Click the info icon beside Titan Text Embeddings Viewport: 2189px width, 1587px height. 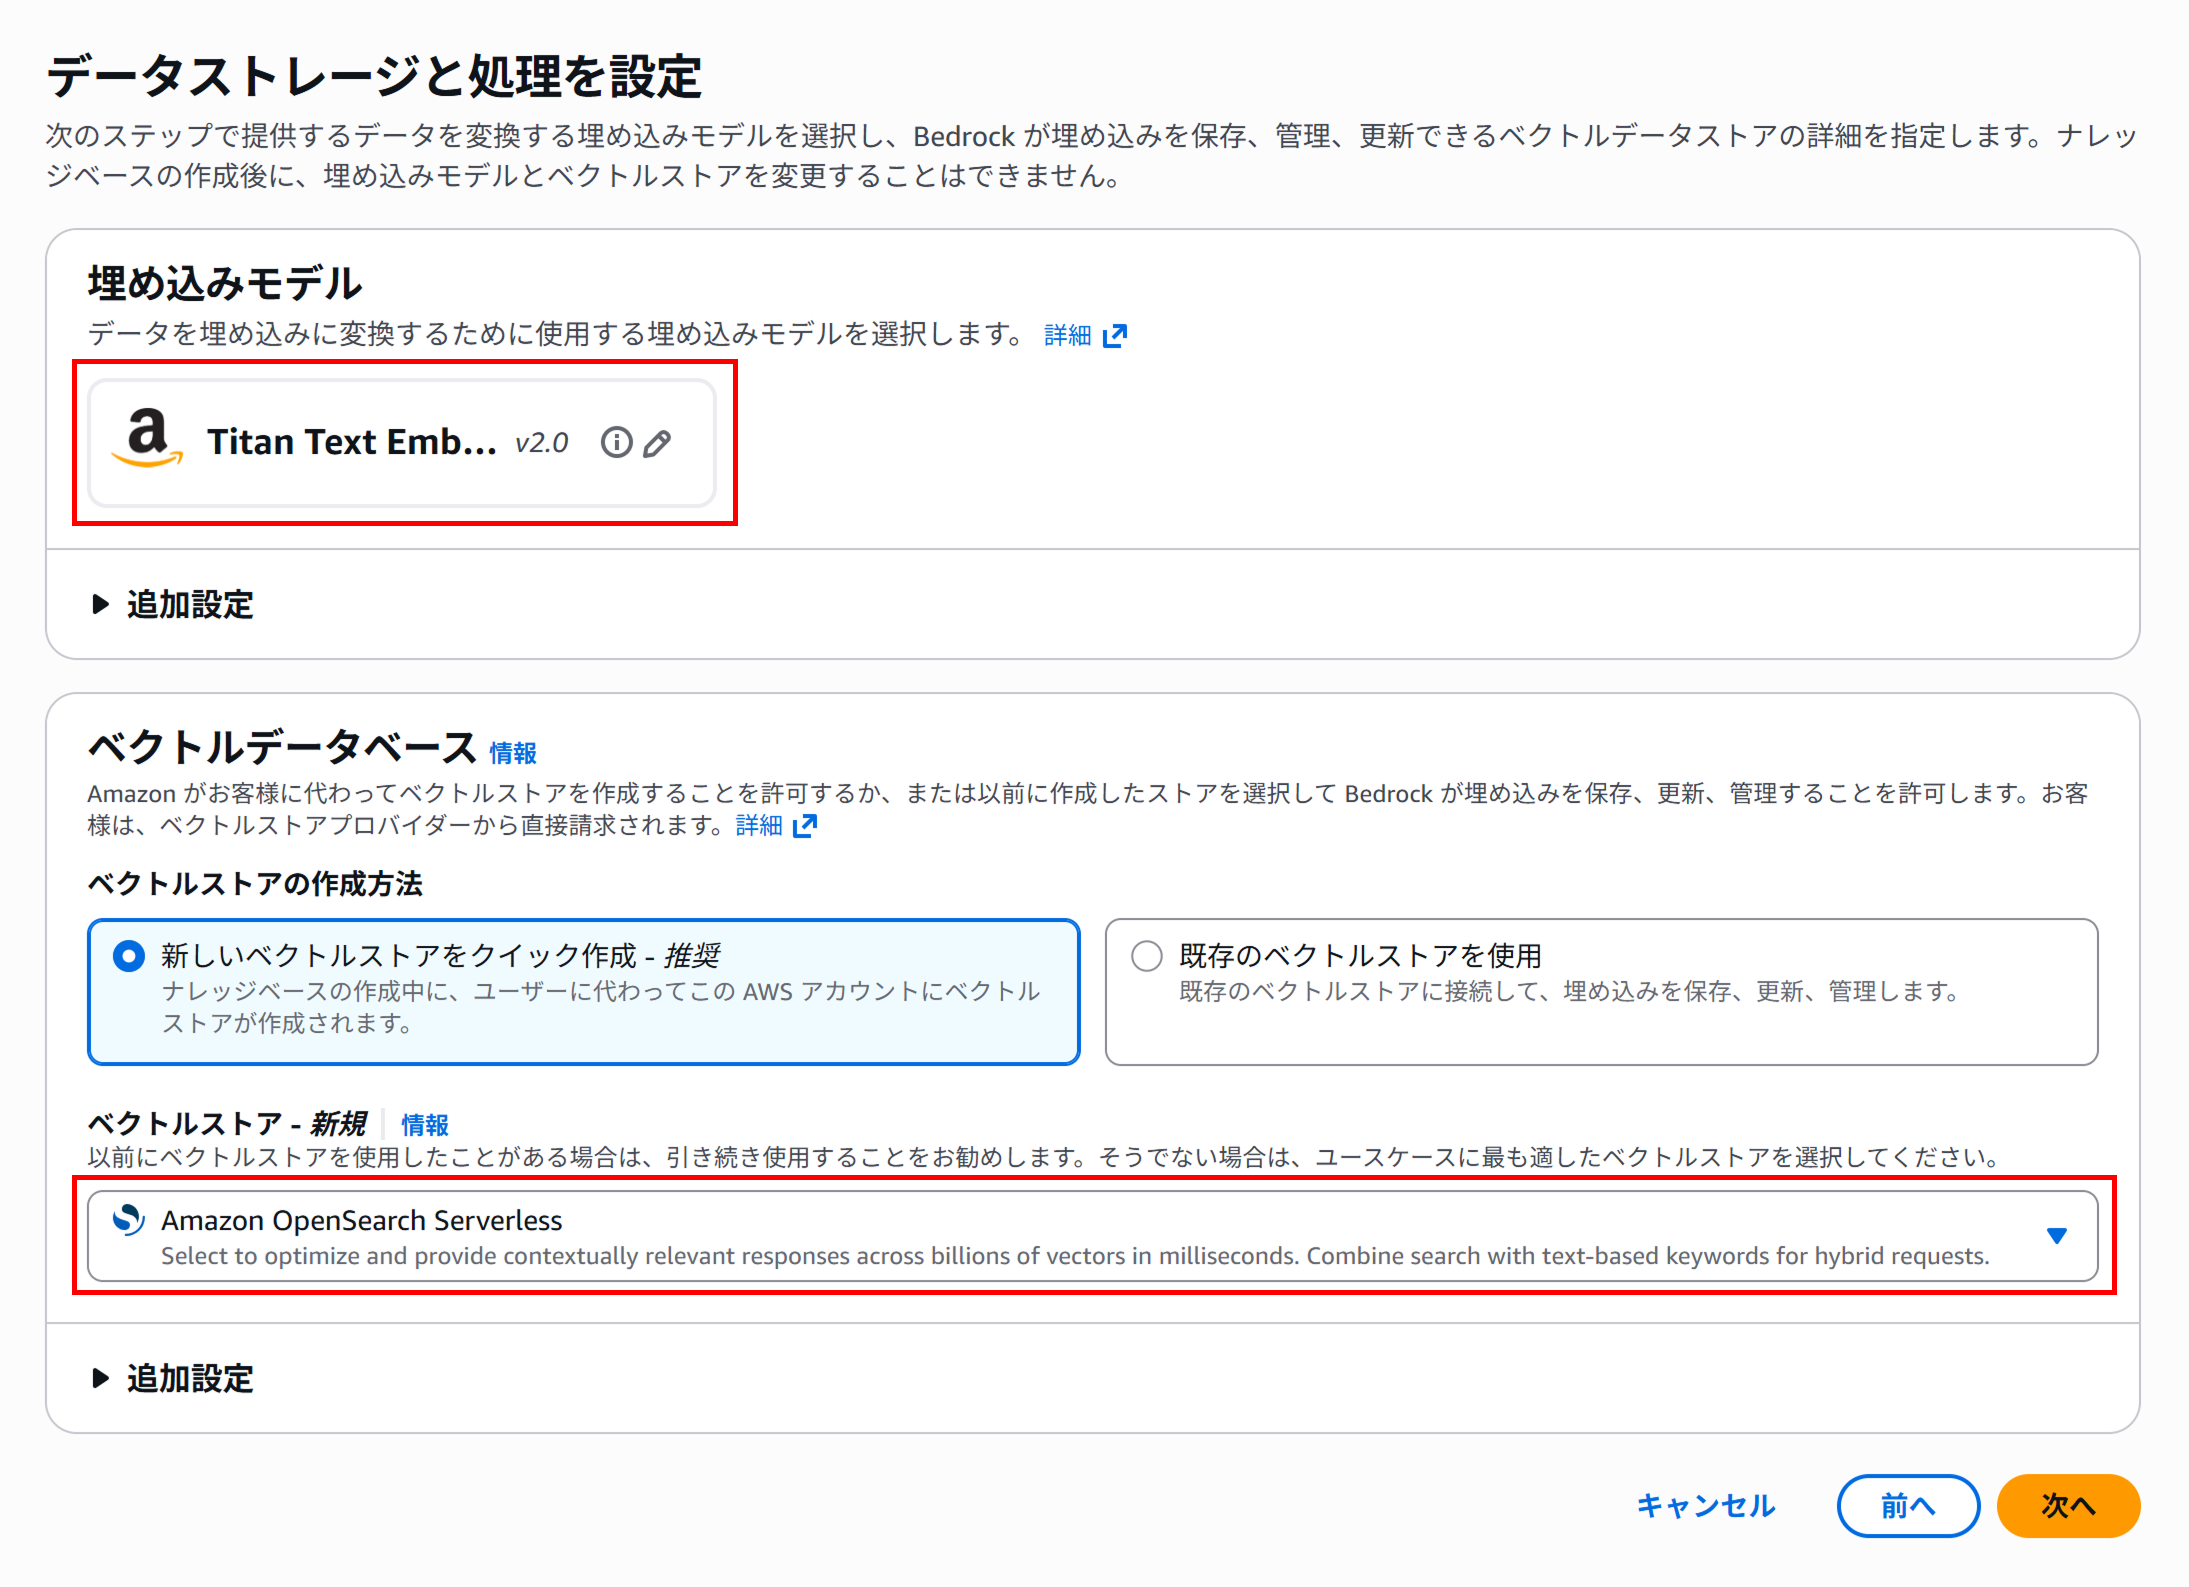[616, 442]
